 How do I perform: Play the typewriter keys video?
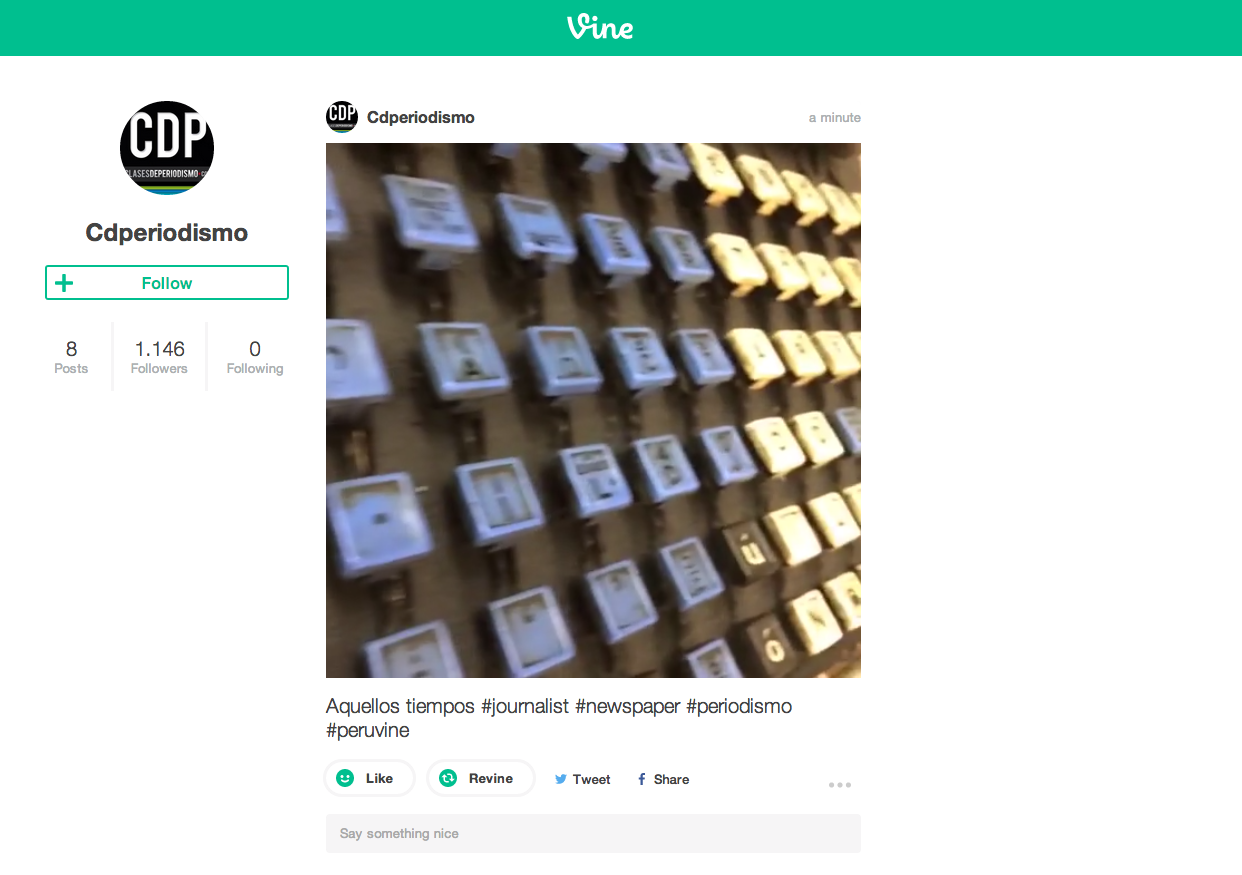[593, 410]
